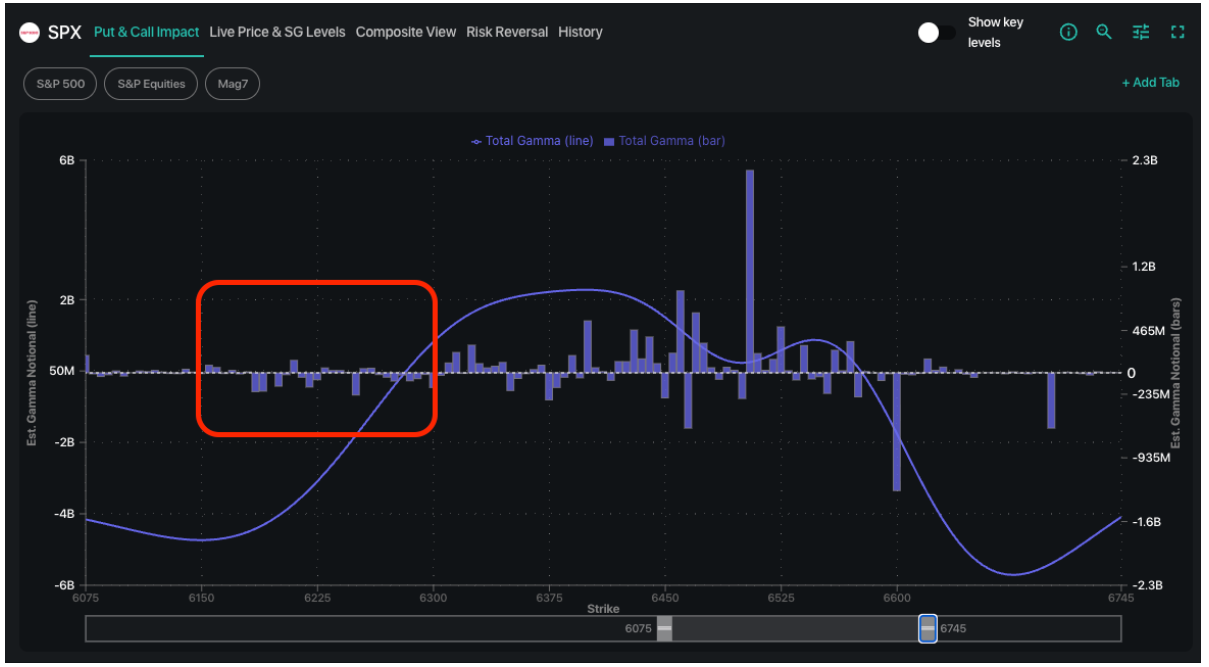Open the info circle icon
1209x667 pixels.
point(1068,32)
